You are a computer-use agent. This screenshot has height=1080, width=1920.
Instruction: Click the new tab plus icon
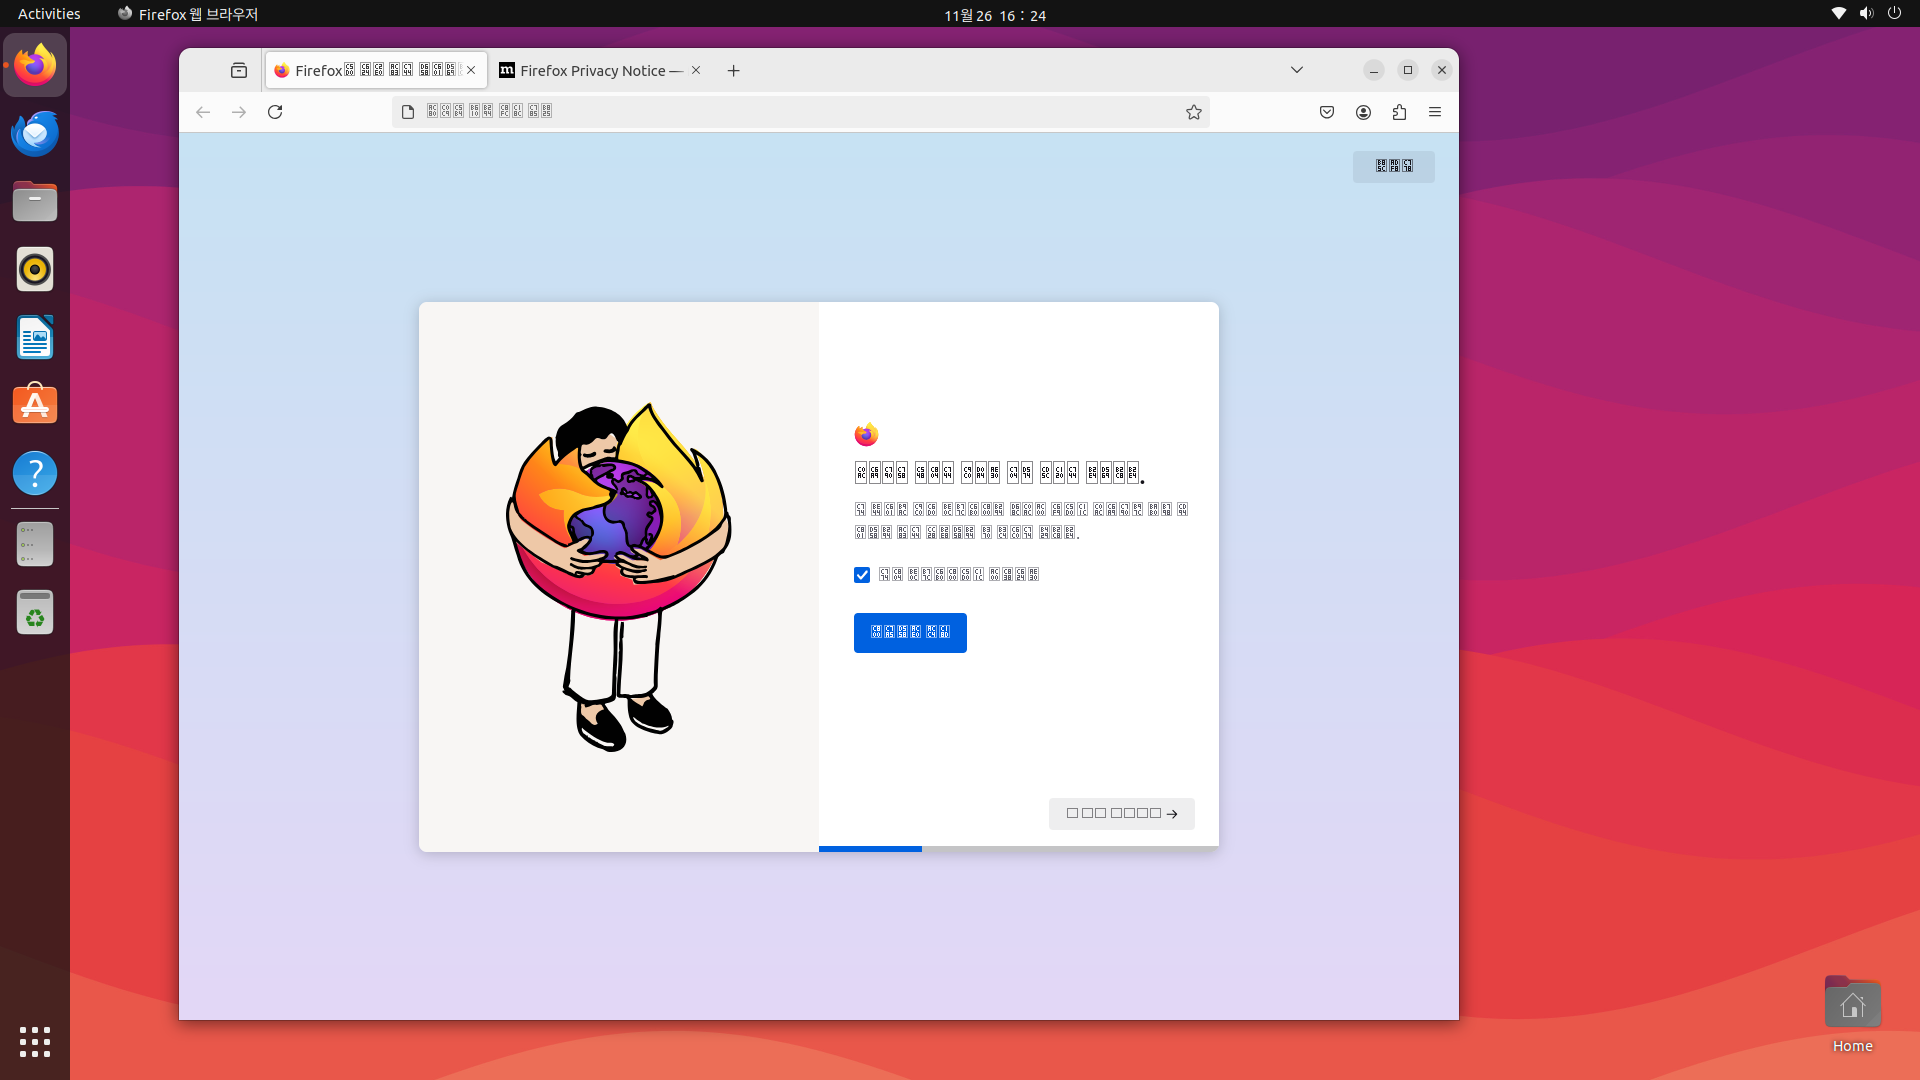click(x=733, y=70)
